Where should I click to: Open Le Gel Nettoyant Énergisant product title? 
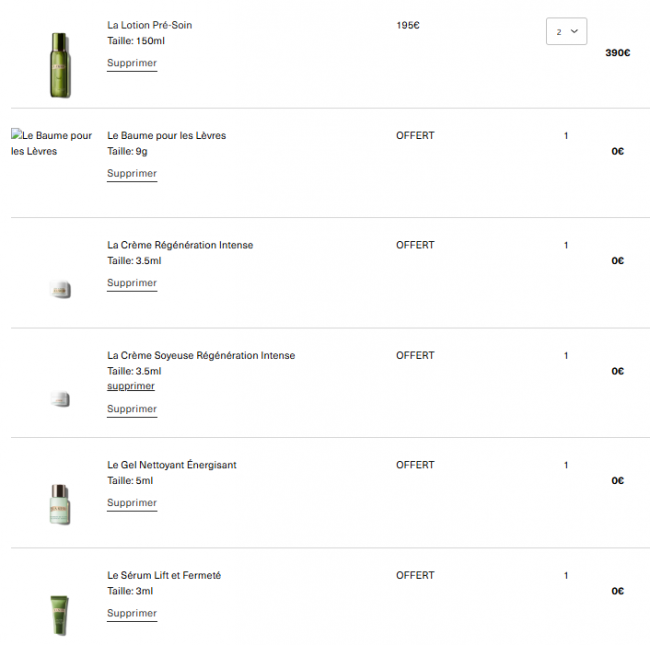pyautogui.click(x=172, y=465)
